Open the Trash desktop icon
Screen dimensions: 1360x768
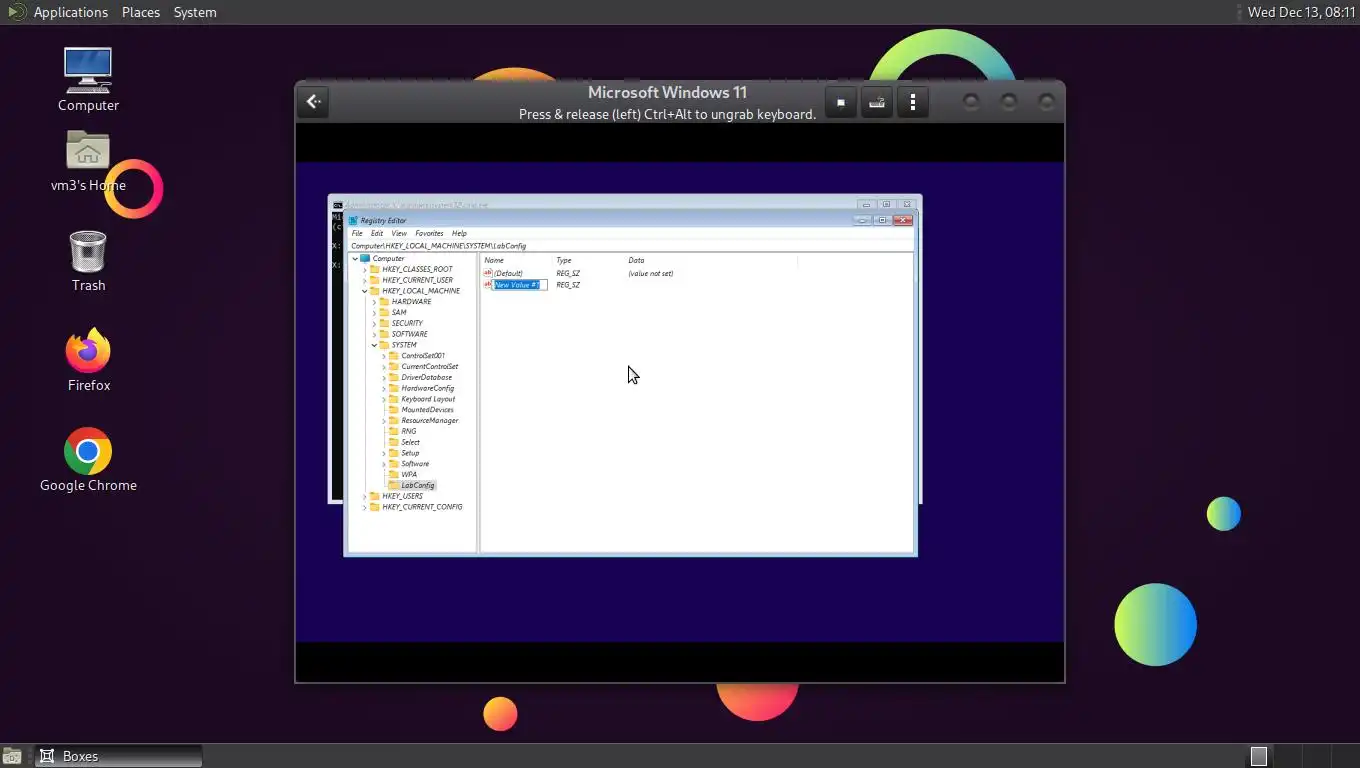point(88,251)
